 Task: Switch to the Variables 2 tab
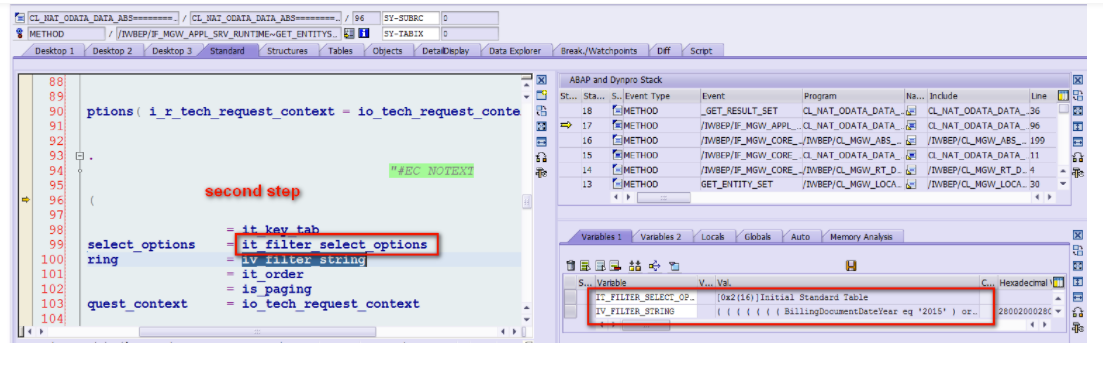[661, 237]
